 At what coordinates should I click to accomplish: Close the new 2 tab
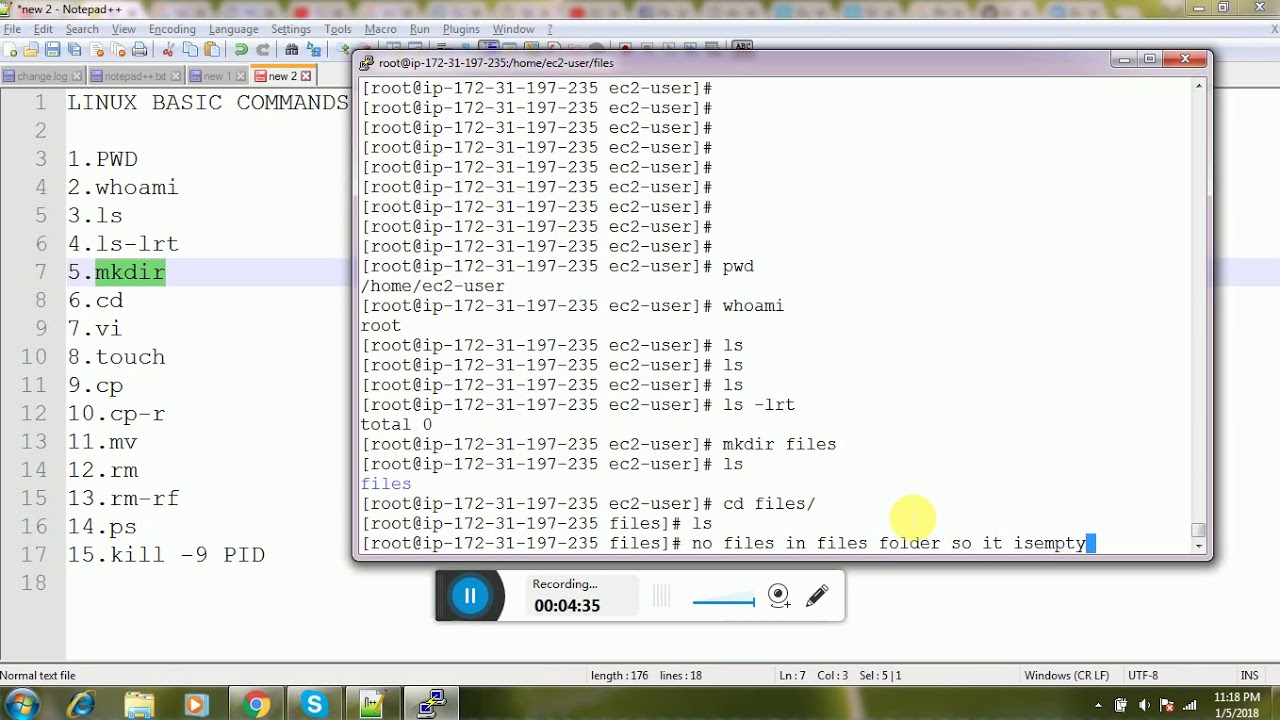click(x=306, y=76)
